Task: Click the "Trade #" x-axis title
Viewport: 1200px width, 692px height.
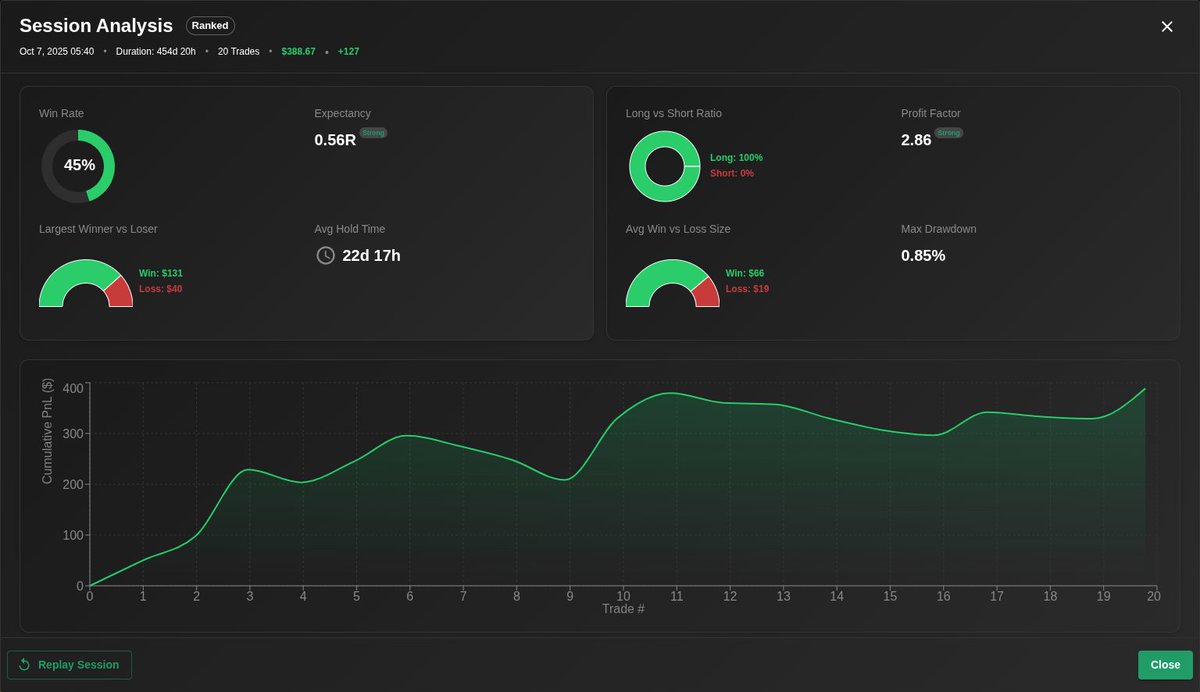Action: 623,608
